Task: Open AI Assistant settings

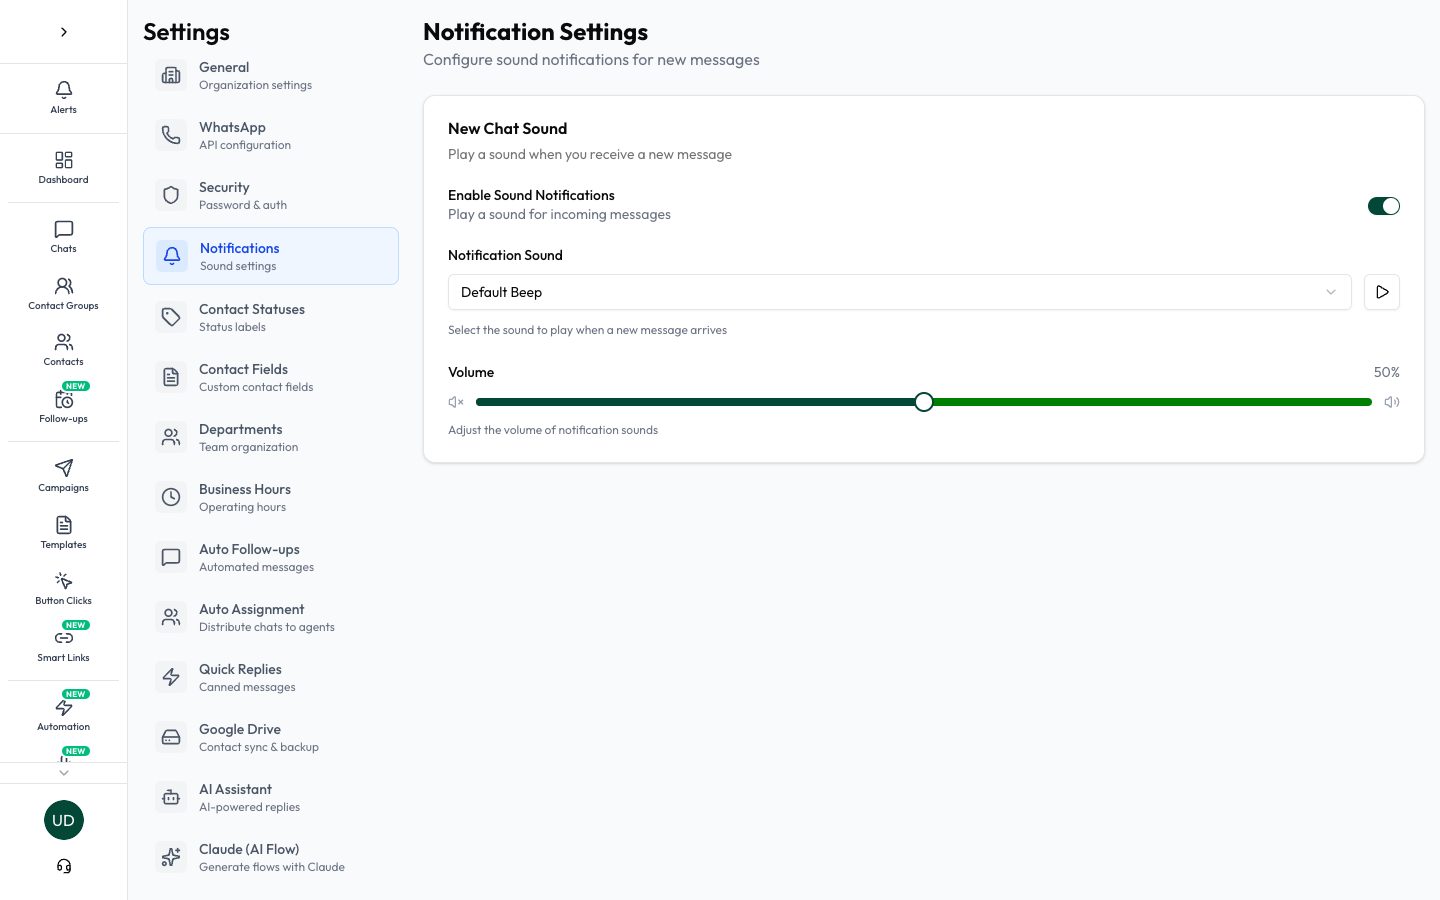Action: 271,797
